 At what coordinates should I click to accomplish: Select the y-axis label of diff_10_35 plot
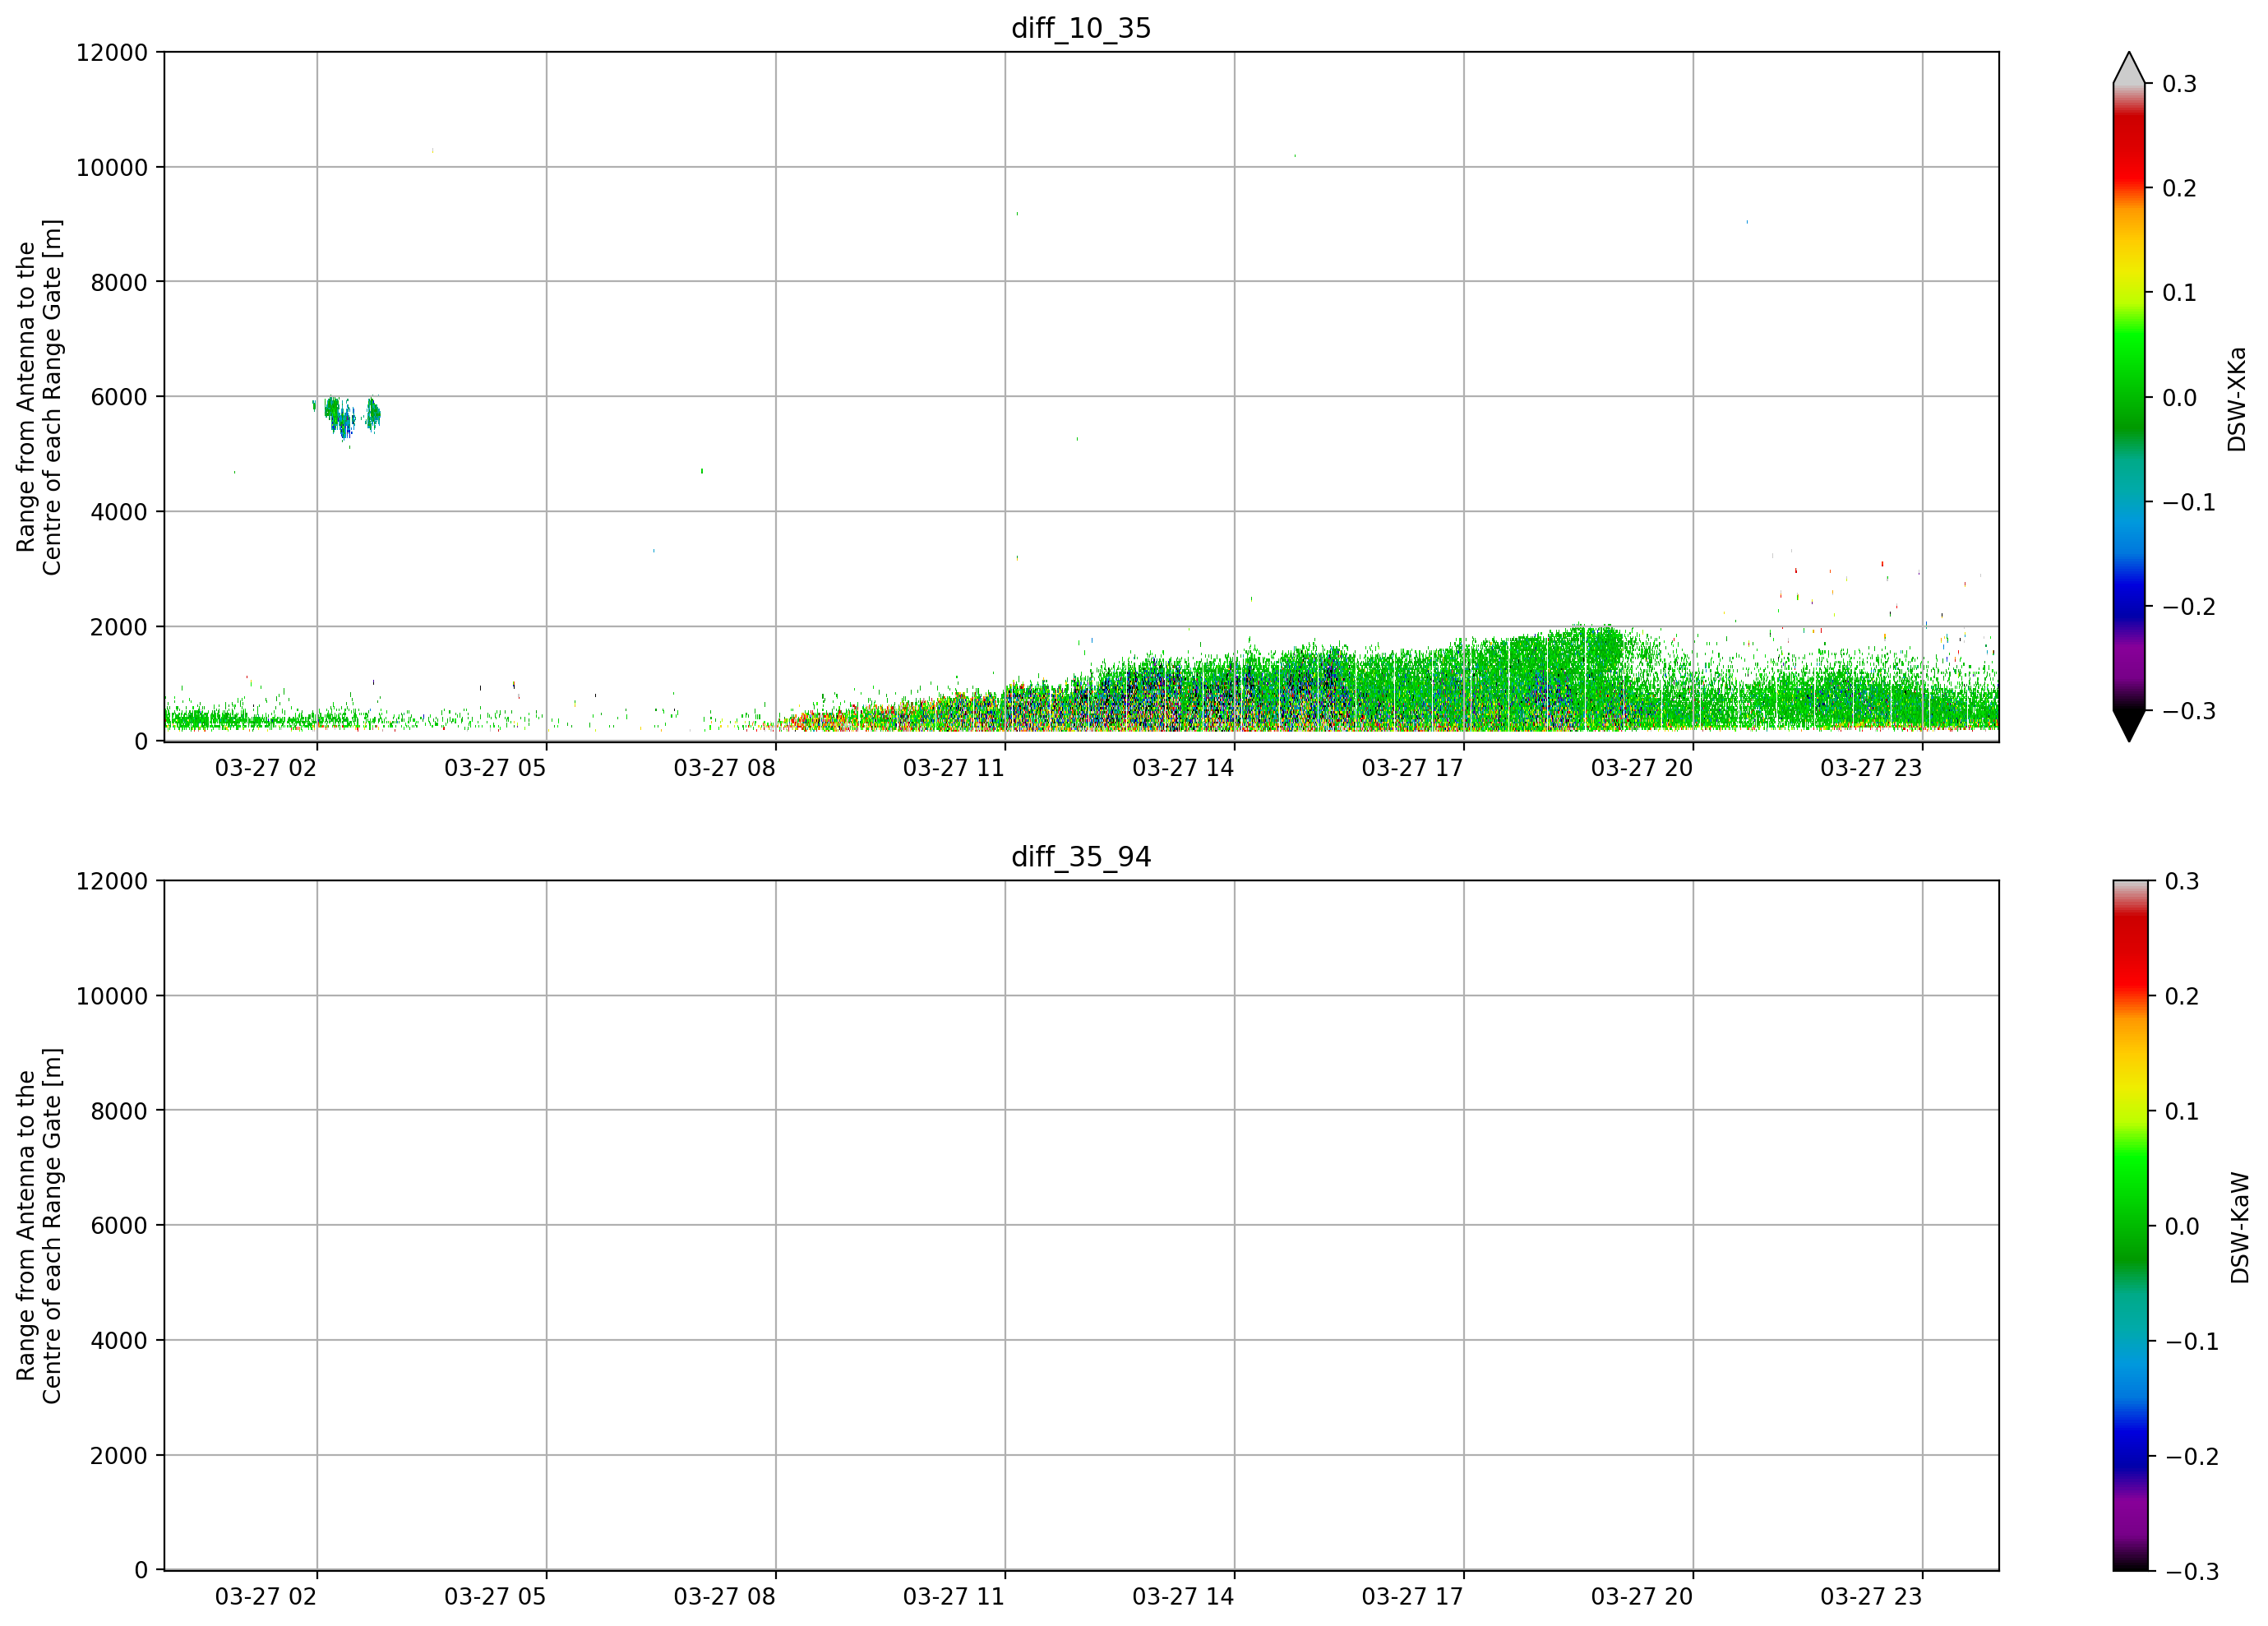[39, 397]
